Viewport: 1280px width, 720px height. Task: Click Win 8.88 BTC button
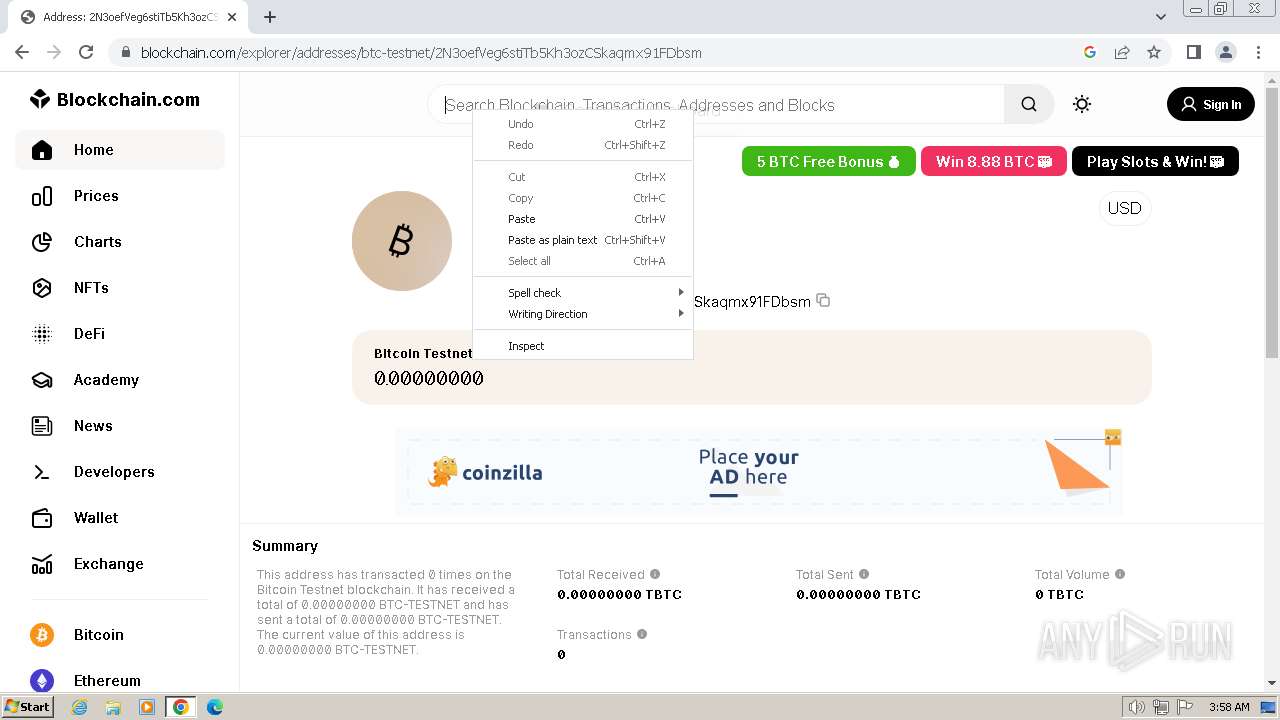click(994, 161)
